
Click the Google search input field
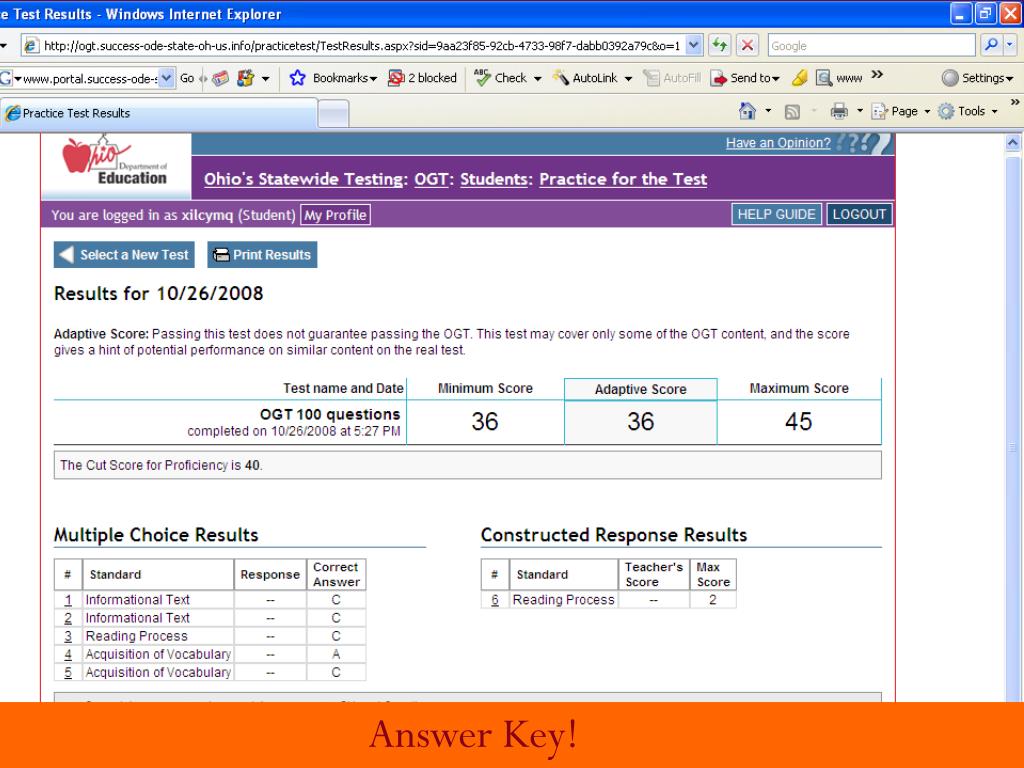pos(872,46)
